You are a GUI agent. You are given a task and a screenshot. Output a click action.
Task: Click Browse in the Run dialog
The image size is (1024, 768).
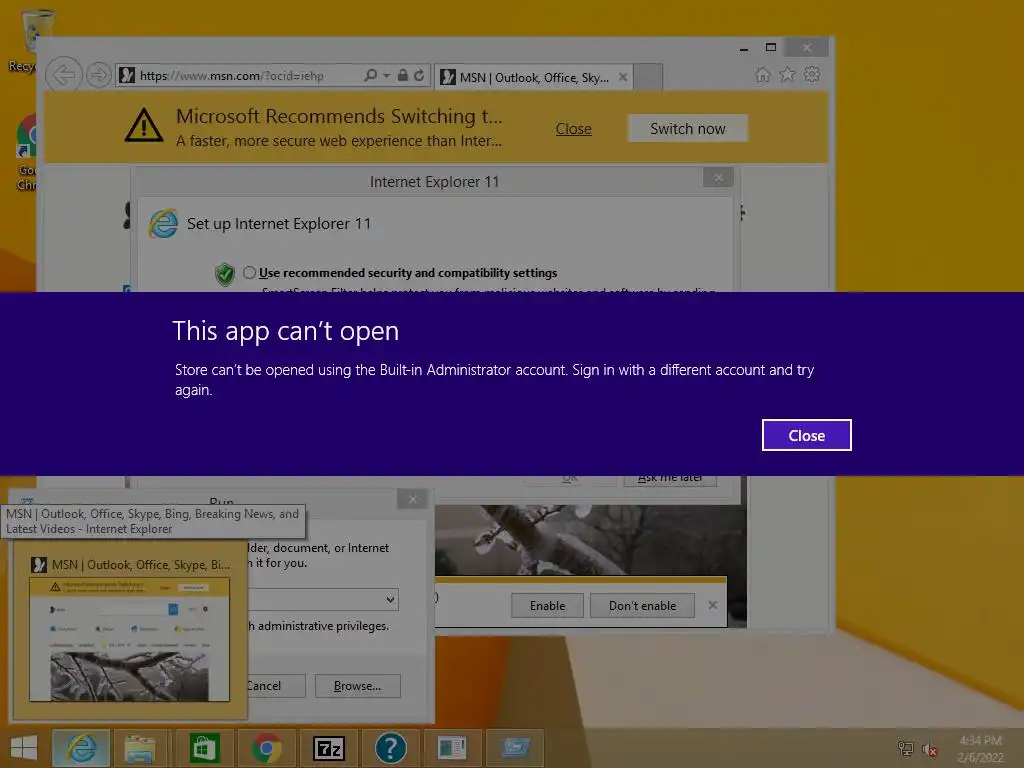[x=357, y=686]
